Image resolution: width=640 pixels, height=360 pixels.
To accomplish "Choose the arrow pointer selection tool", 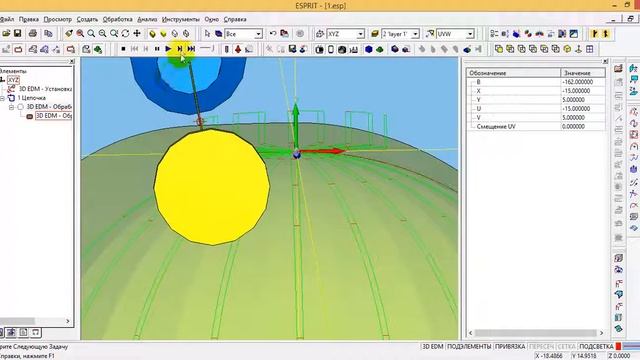I will 207,33.
